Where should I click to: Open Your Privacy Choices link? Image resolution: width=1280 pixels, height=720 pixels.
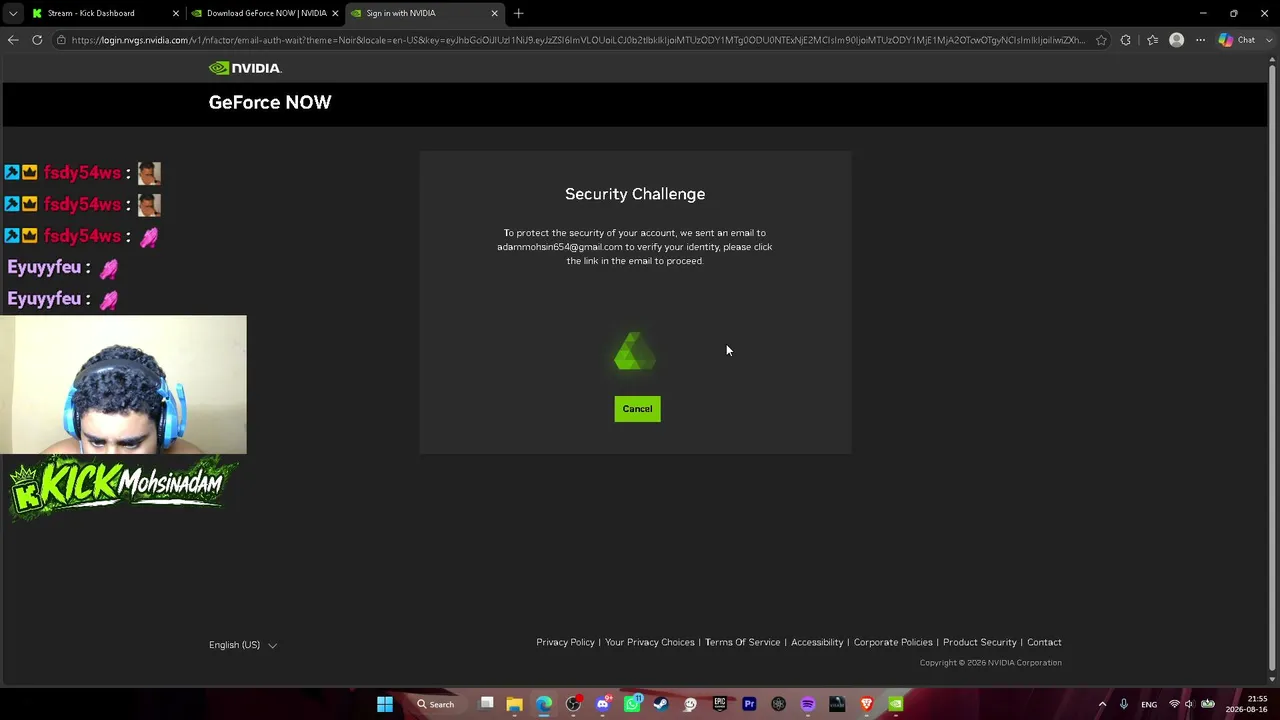click(x=650, y=642)
